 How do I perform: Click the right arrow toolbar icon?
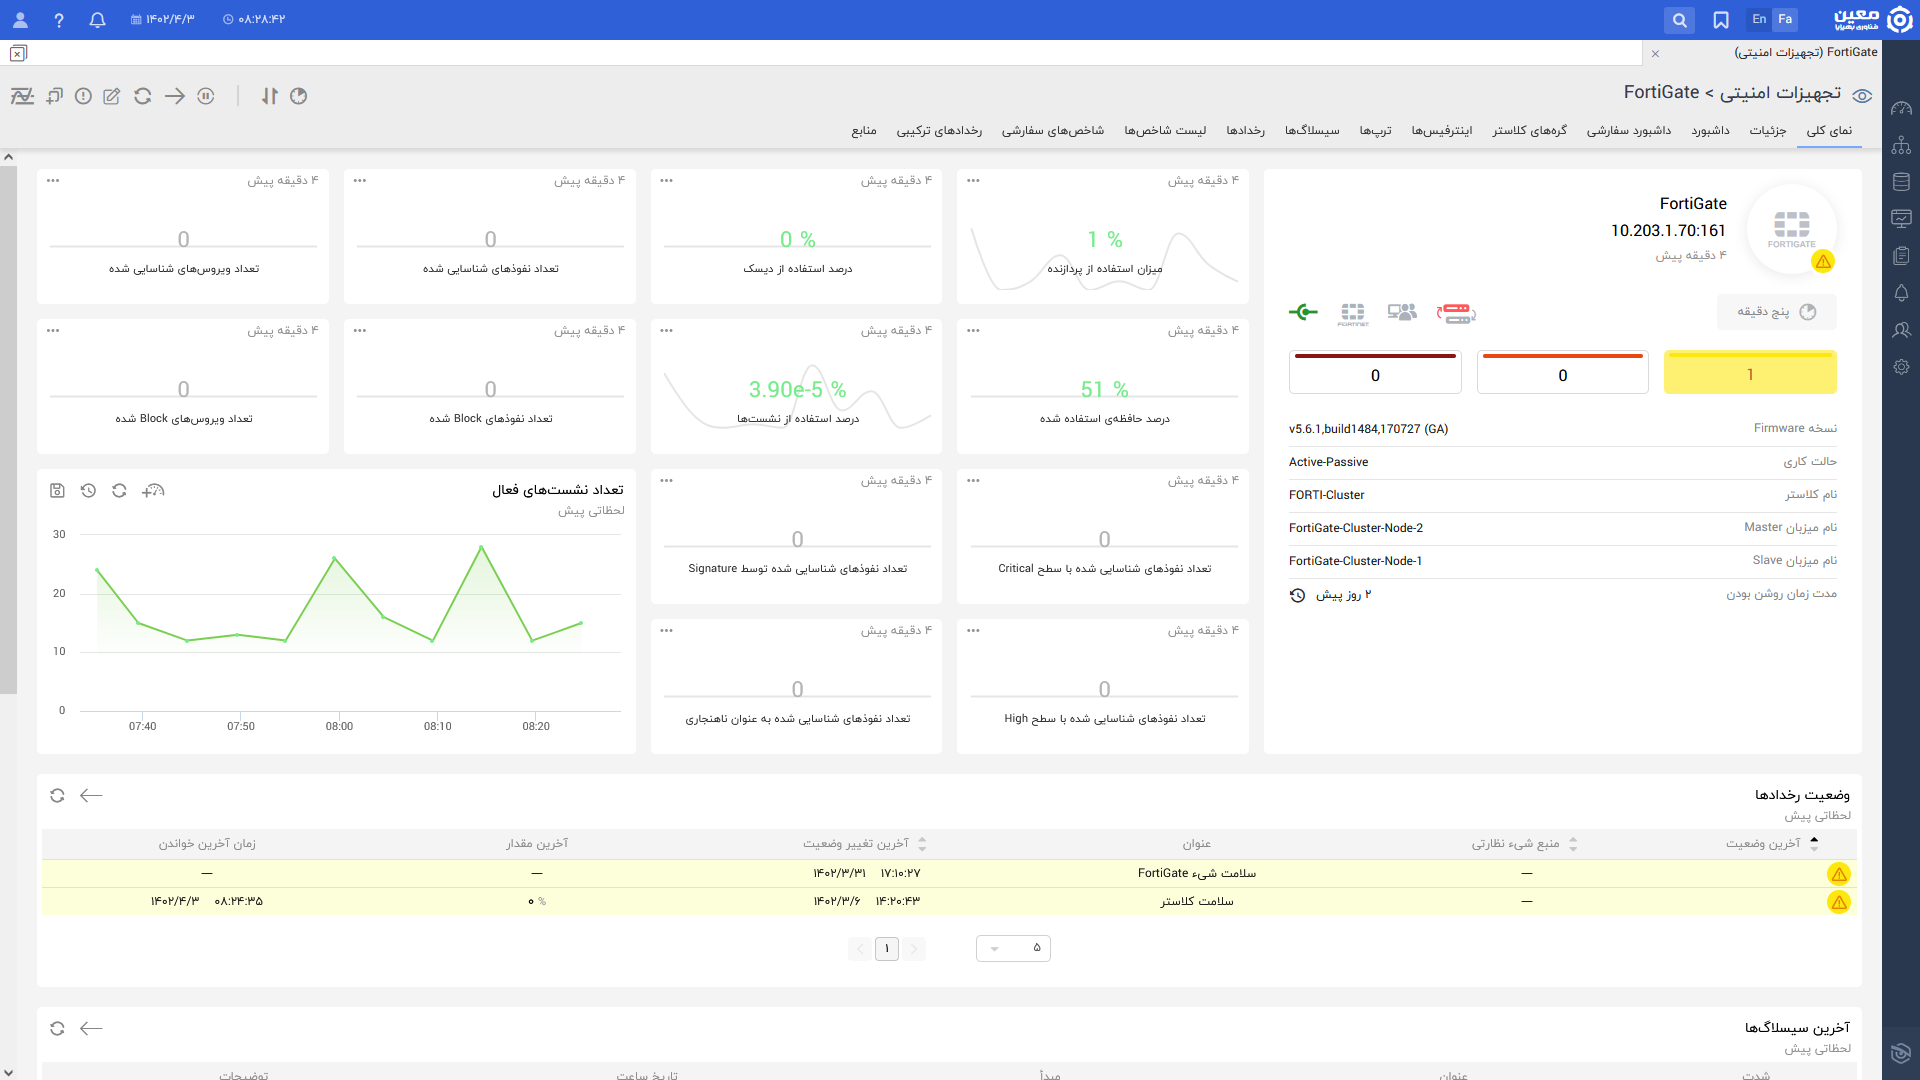[175, 96]
